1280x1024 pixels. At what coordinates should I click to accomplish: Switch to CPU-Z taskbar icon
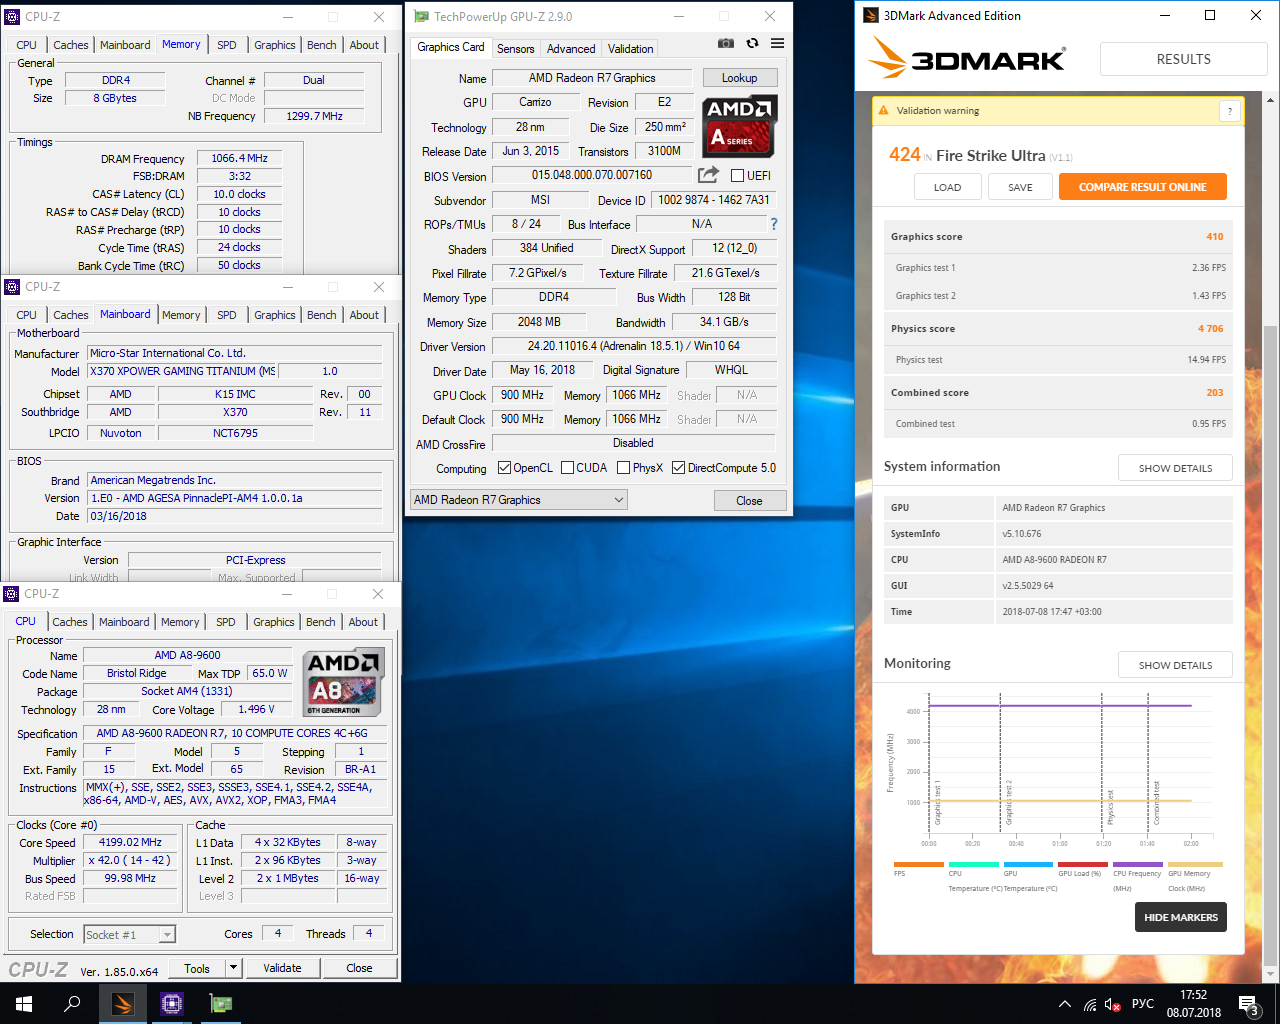coord(172,1004)
